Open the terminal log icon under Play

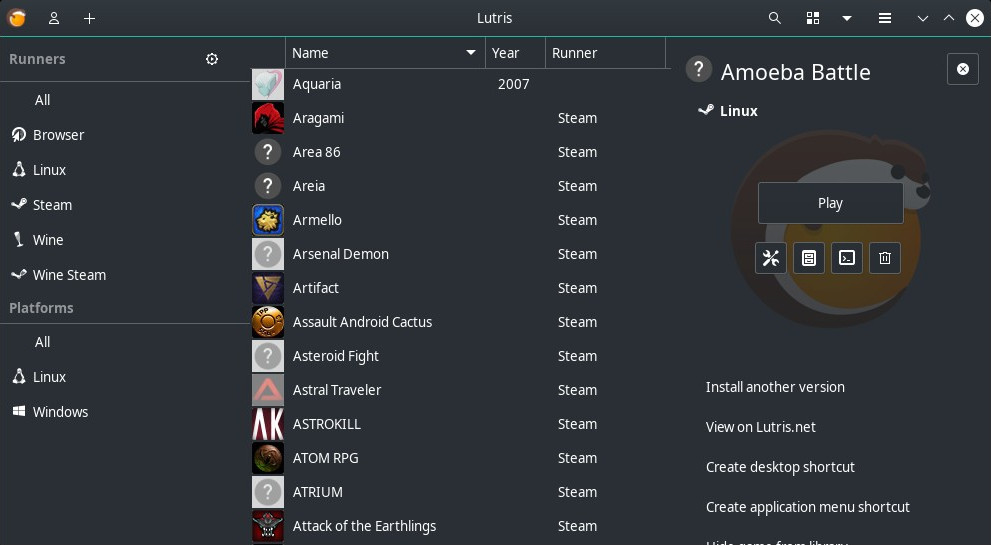pyautogui.click(x=847, y=258)
